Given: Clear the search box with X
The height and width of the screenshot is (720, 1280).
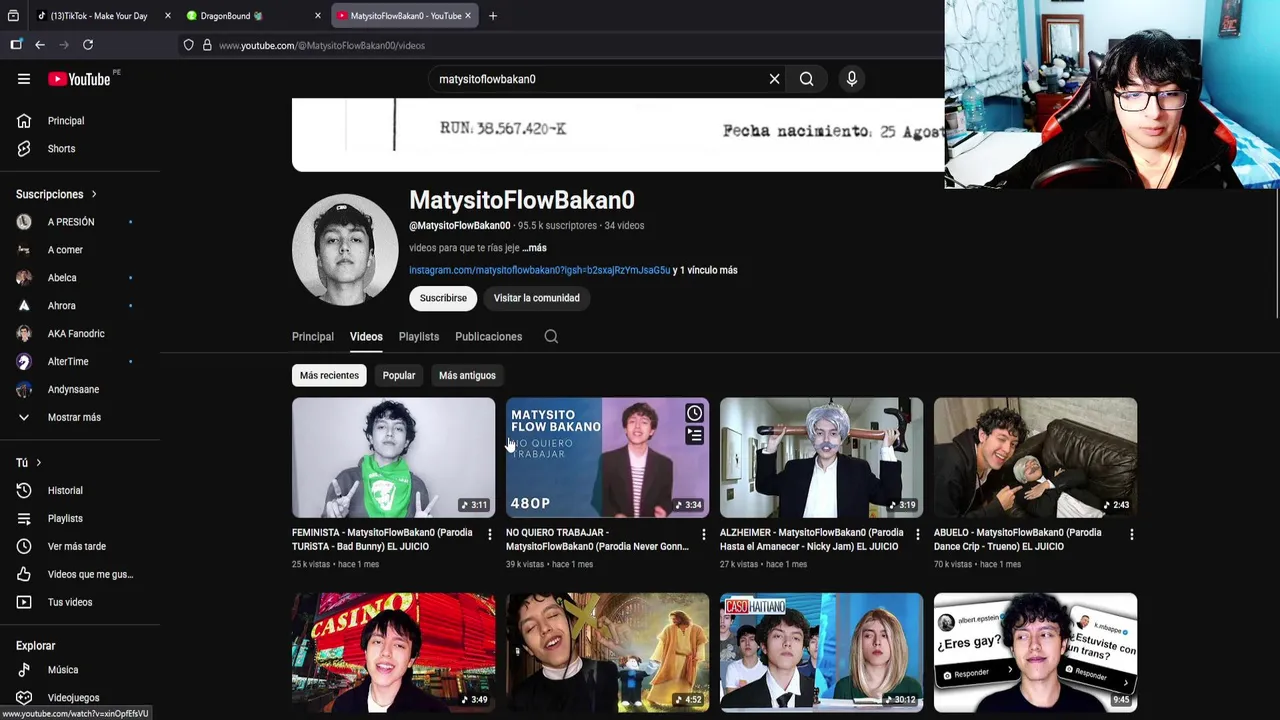Looking at the screenshot, I should [774, 79].
